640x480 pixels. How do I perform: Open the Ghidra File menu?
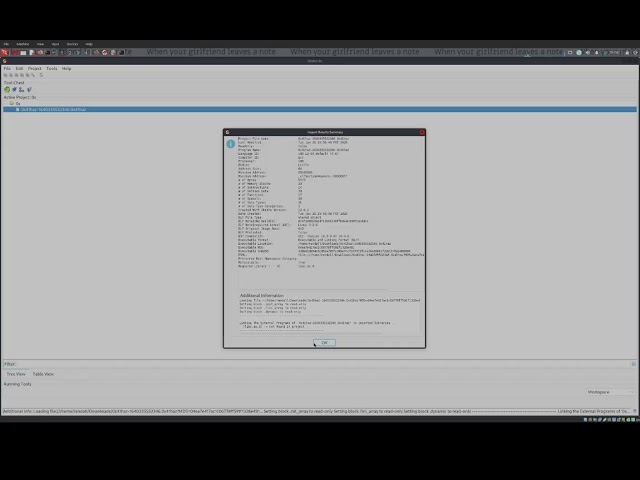(7, 69)
